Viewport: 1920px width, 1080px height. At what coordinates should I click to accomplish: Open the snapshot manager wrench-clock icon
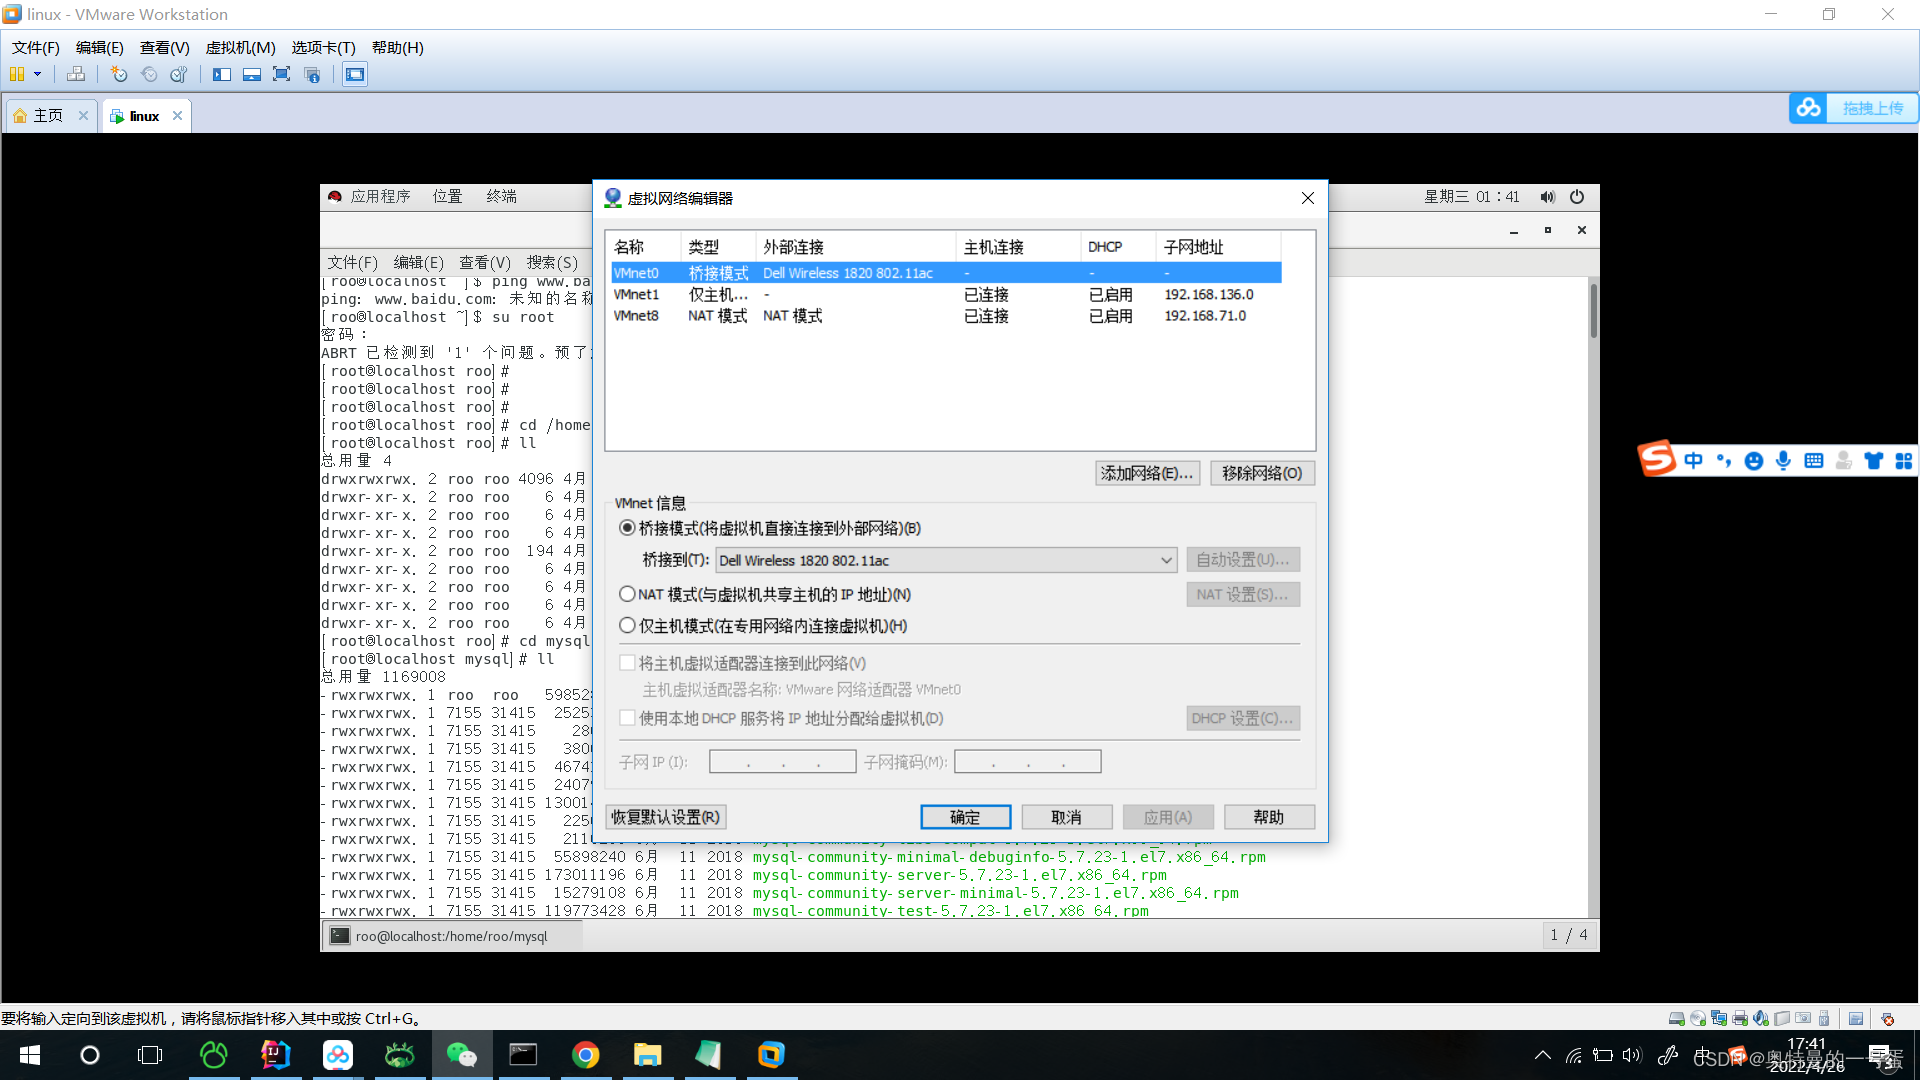click(179, 74)
